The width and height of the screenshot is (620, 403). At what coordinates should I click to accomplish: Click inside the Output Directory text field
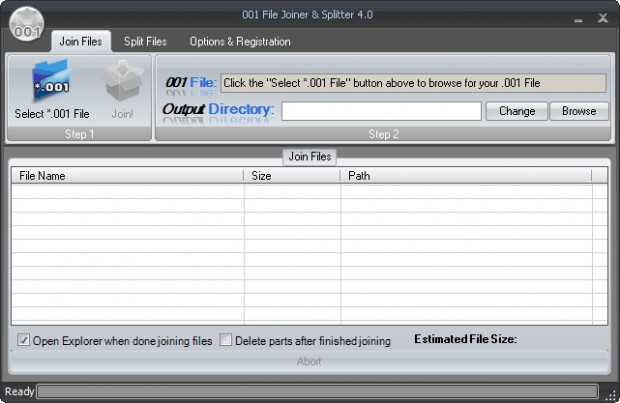coord(381,111)
